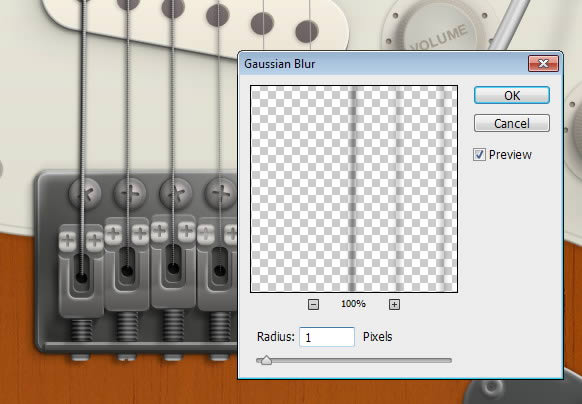Click inside the checkered blur preview area
Screen dimensions: 582x404
(354, 189)
